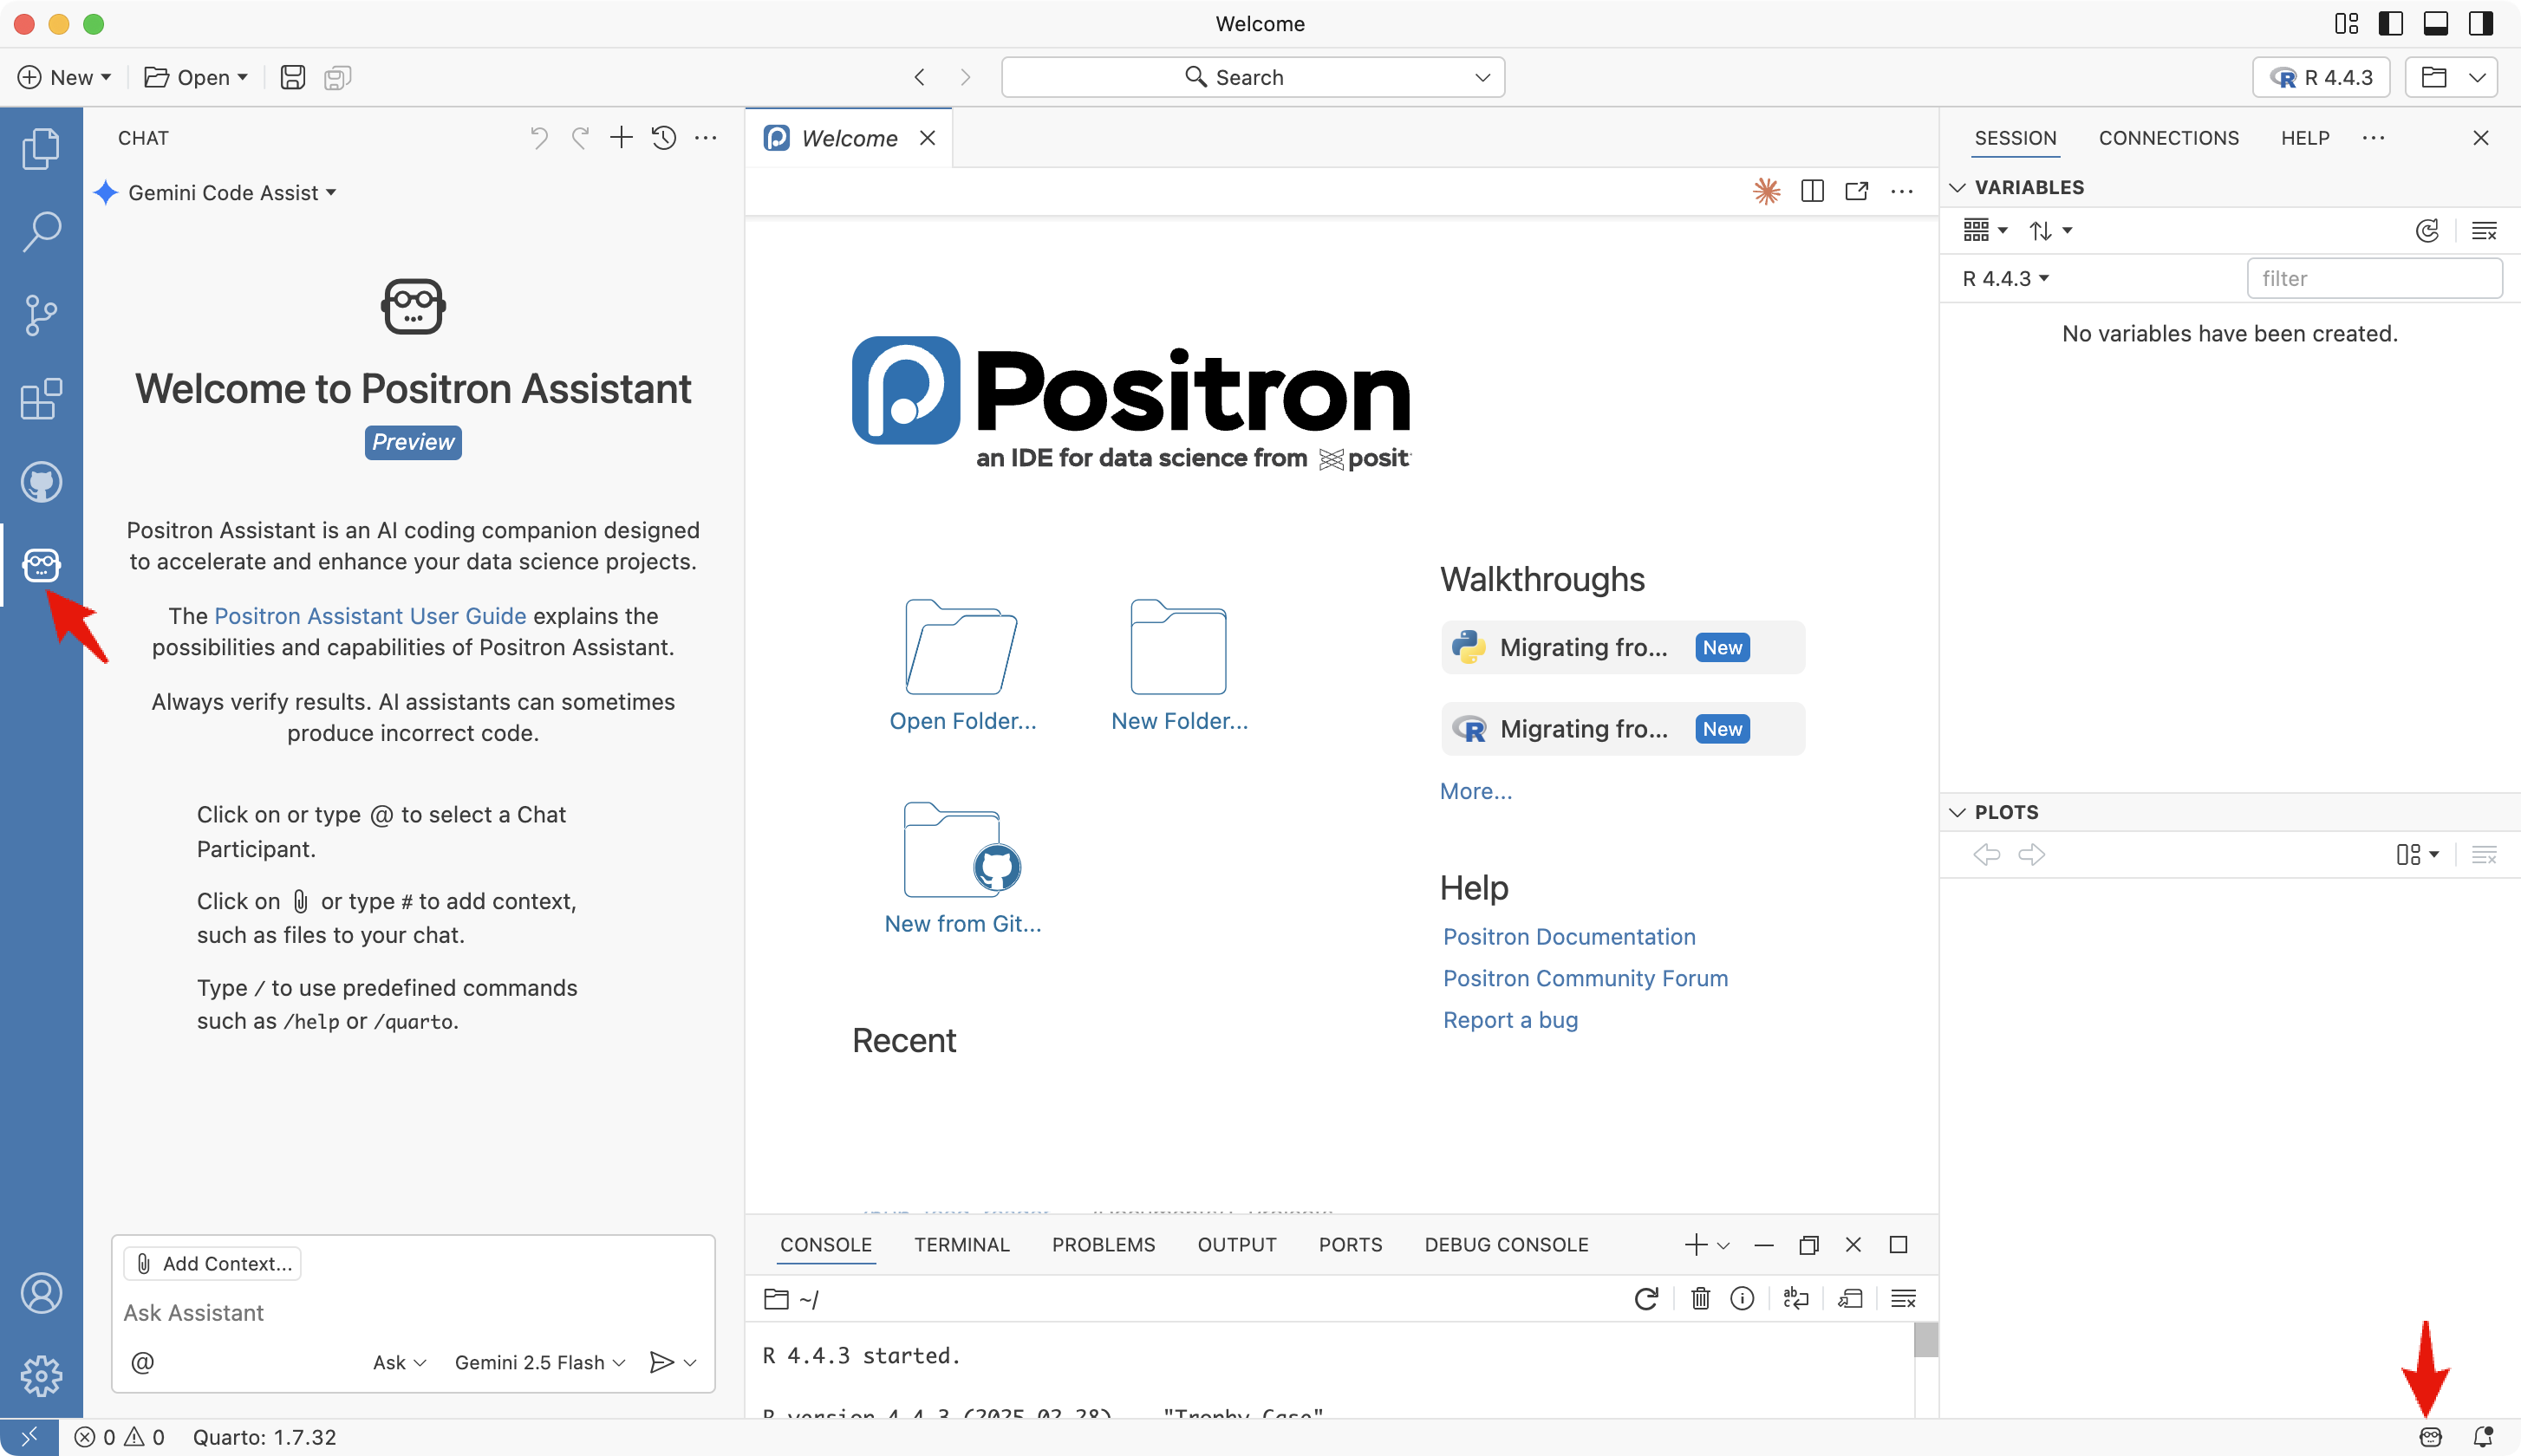
Task: Click the Save file icon
Action: (x=292, y=77)
